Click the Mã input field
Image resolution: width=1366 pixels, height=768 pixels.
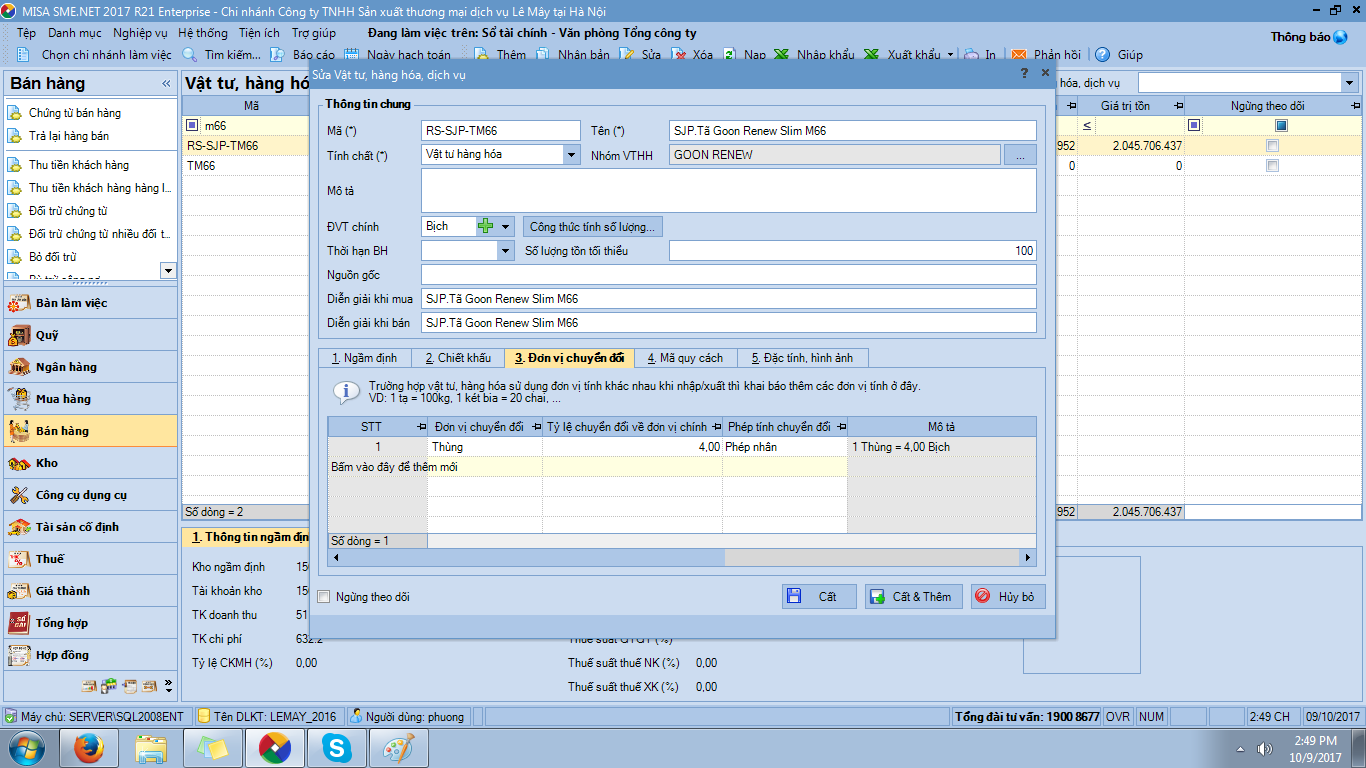pyautogui.click(x=501, y=131)
